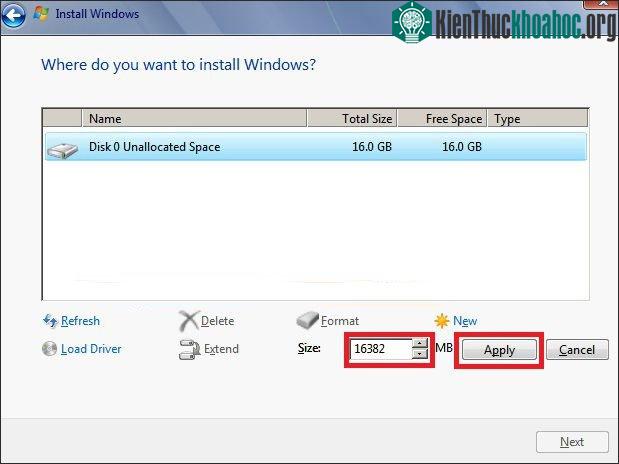Click the Delete option
Screen dimensions: 619x464
point(218,321)
